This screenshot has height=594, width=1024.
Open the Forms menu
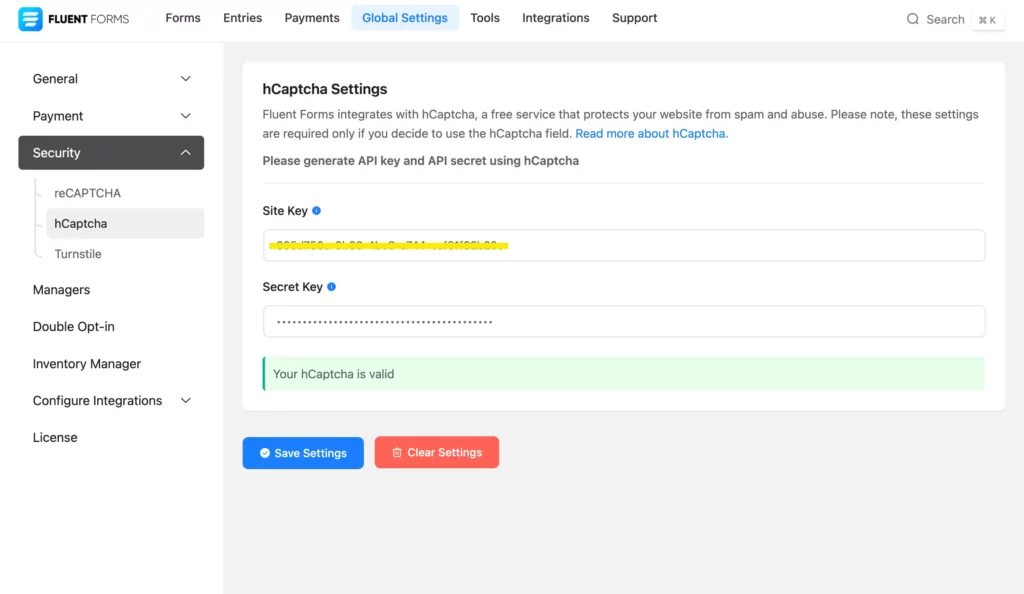pos(183,18)
